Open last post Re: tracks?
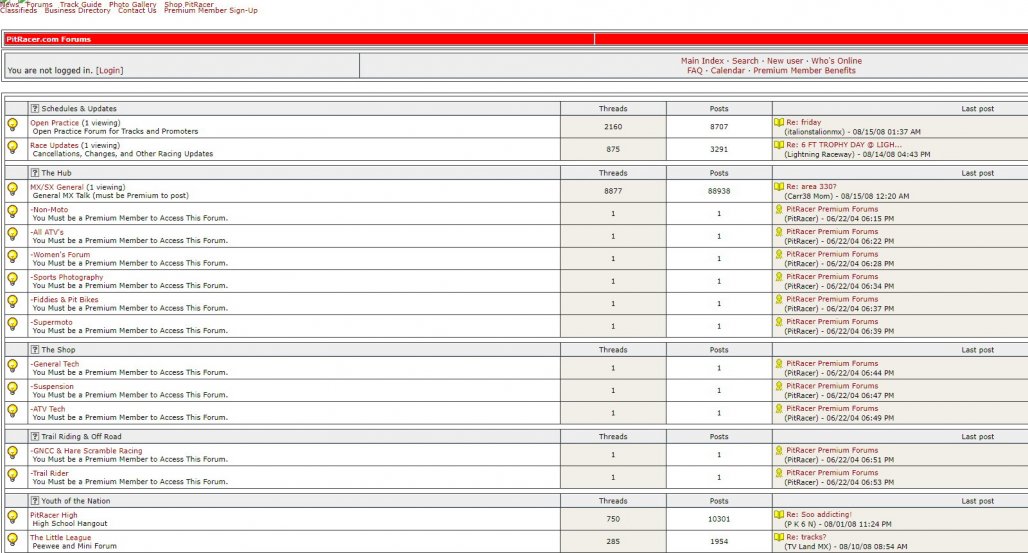This screenshot has height=553, width=1028. point(806,537)
